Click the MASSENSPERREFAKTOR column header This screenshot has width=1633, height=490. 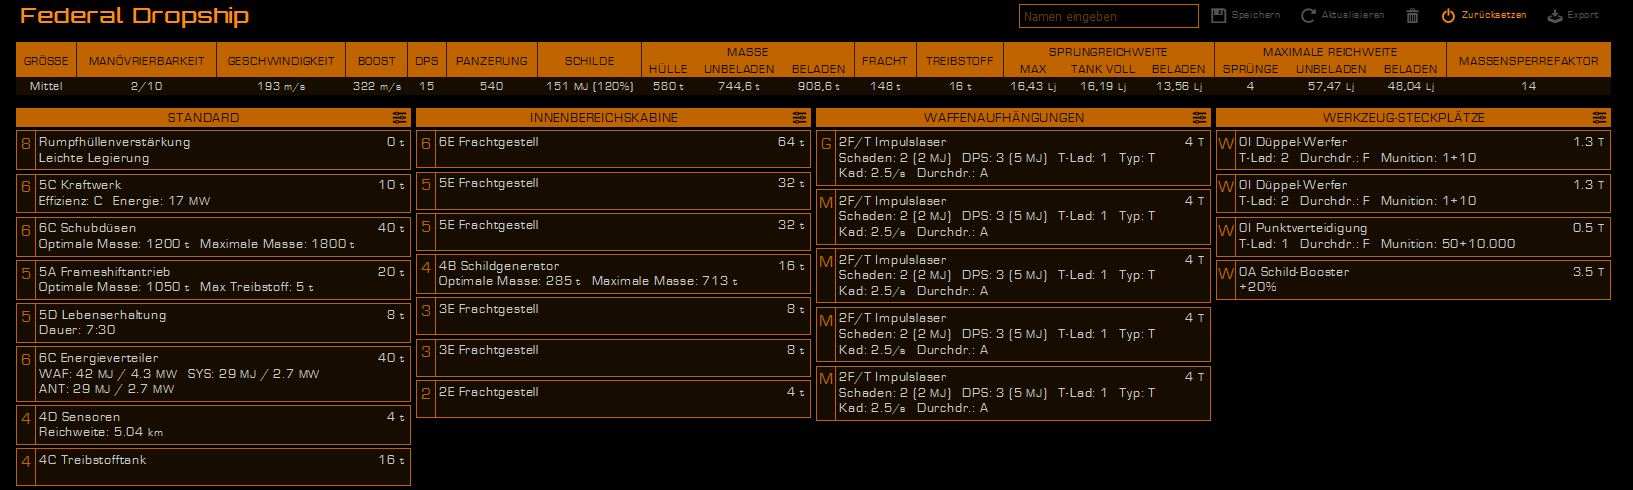tap(1528, 61)
